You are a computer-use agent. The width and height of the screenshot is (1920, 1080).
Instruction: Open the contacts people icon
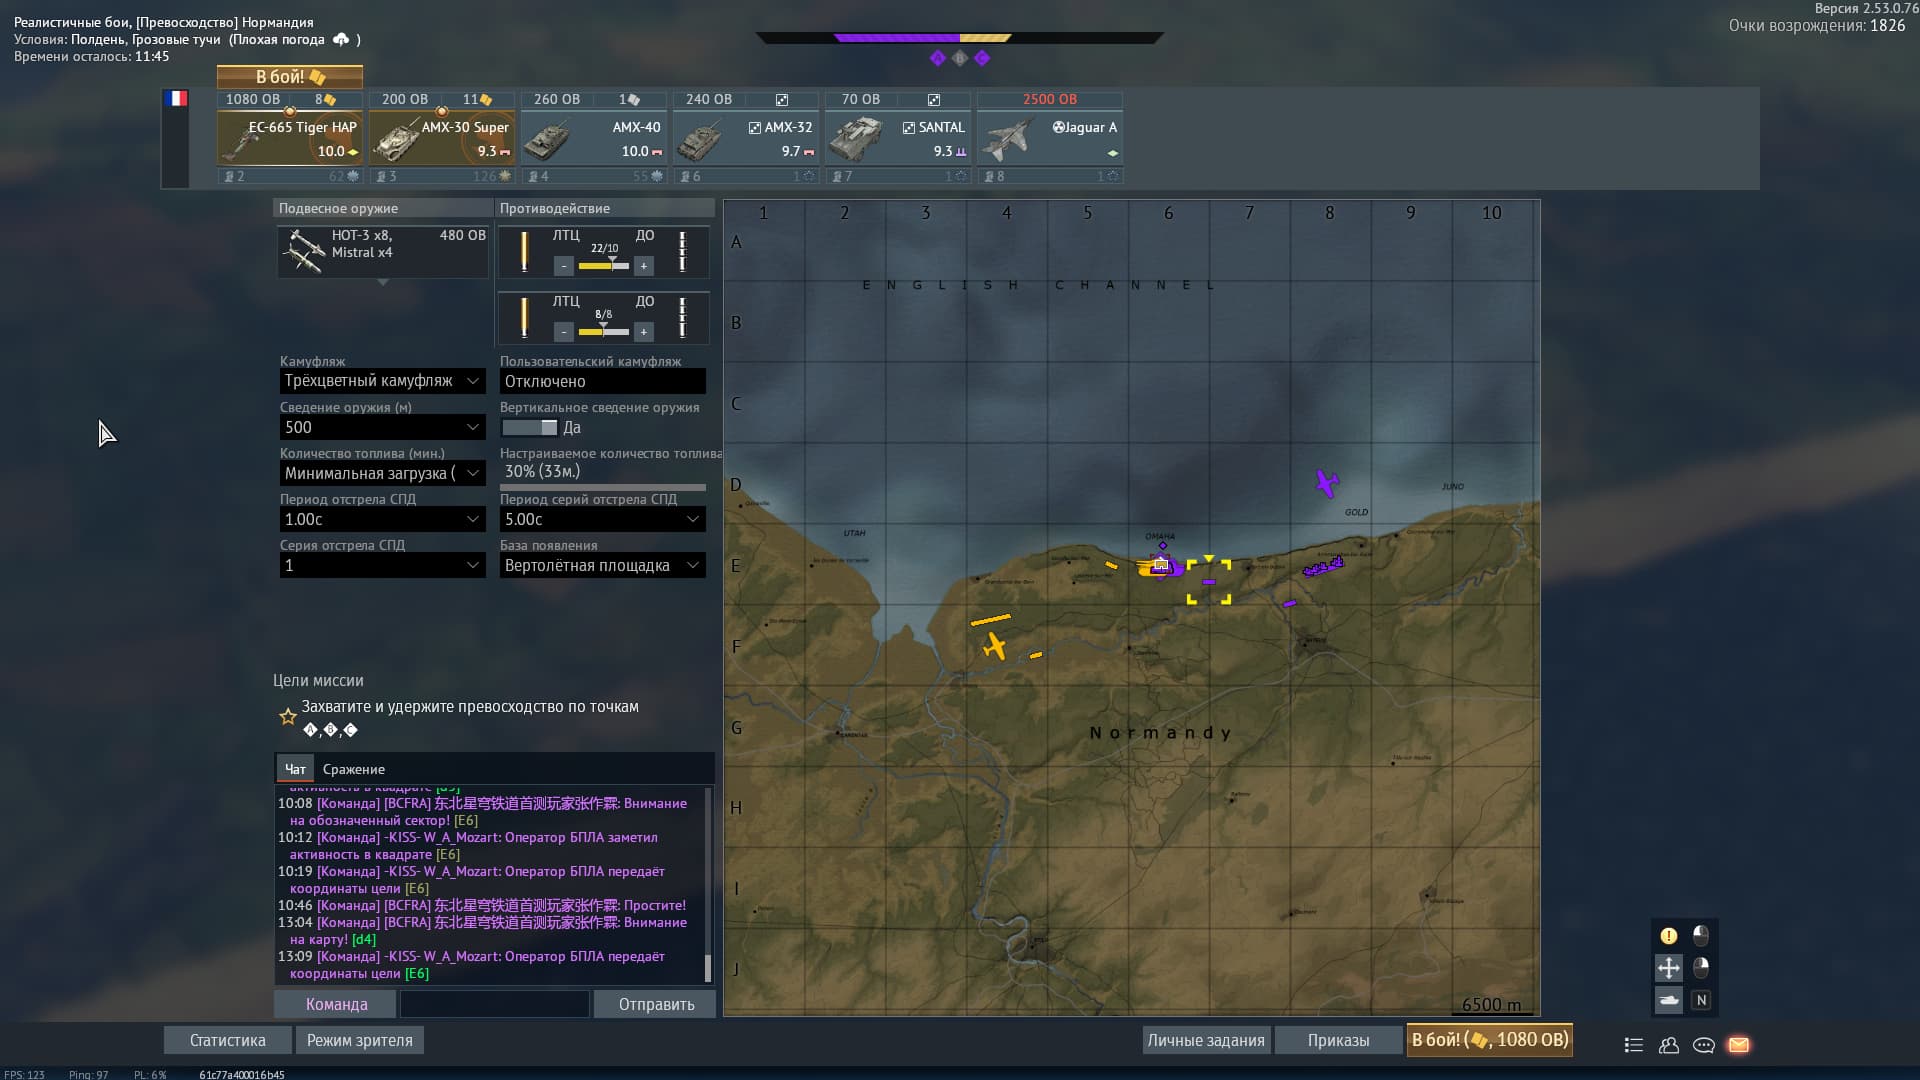(x=1668, y=1045)
